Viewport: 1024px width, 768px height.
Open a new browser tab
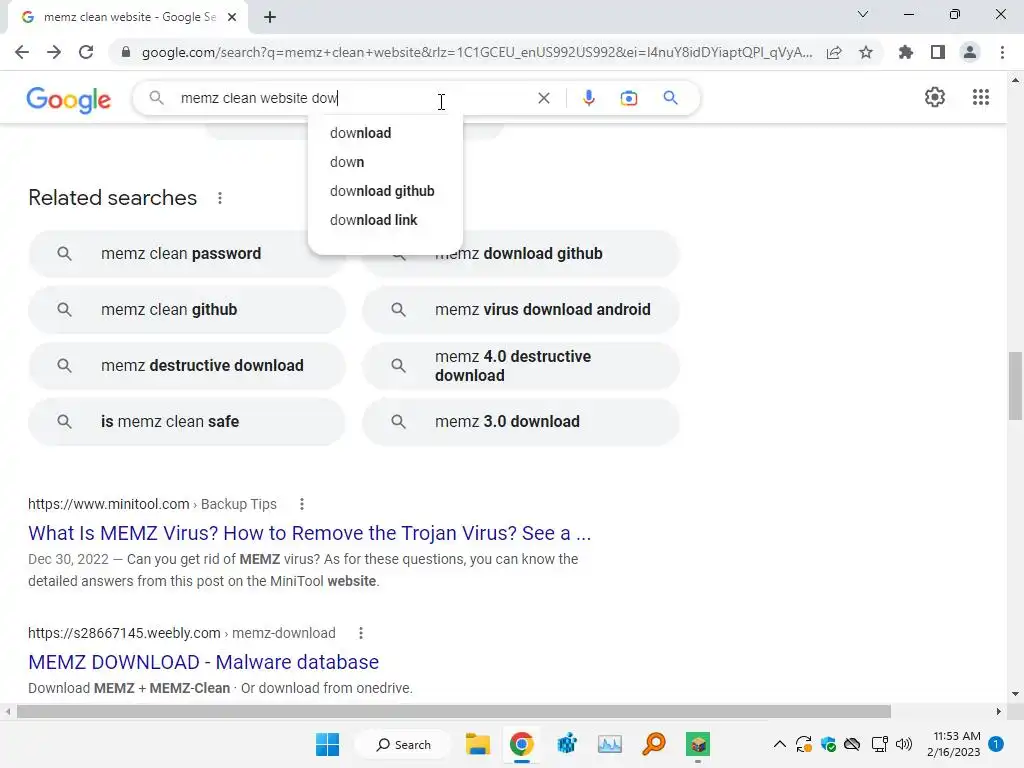click(270, 17)
